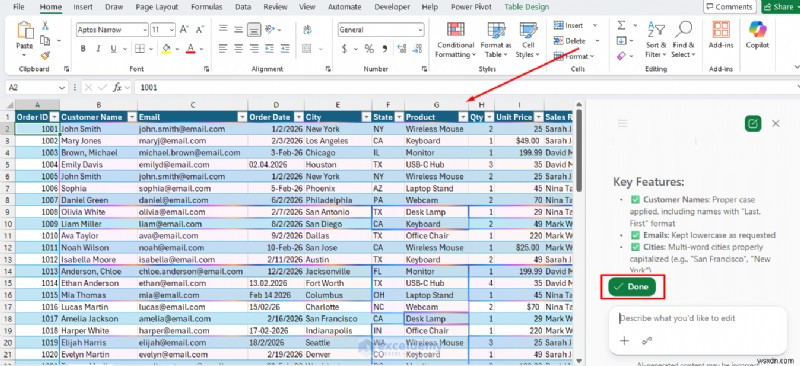800x366 pixels.
Task: Switch to the Table Design tab
Action: pos(527,7)
